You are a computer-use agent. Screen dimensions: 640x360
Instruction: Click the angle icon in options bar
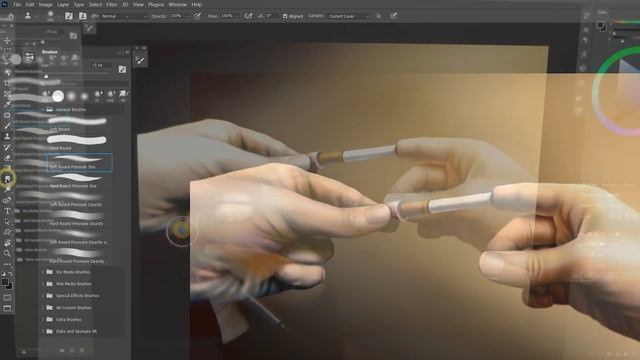(260, 16)
